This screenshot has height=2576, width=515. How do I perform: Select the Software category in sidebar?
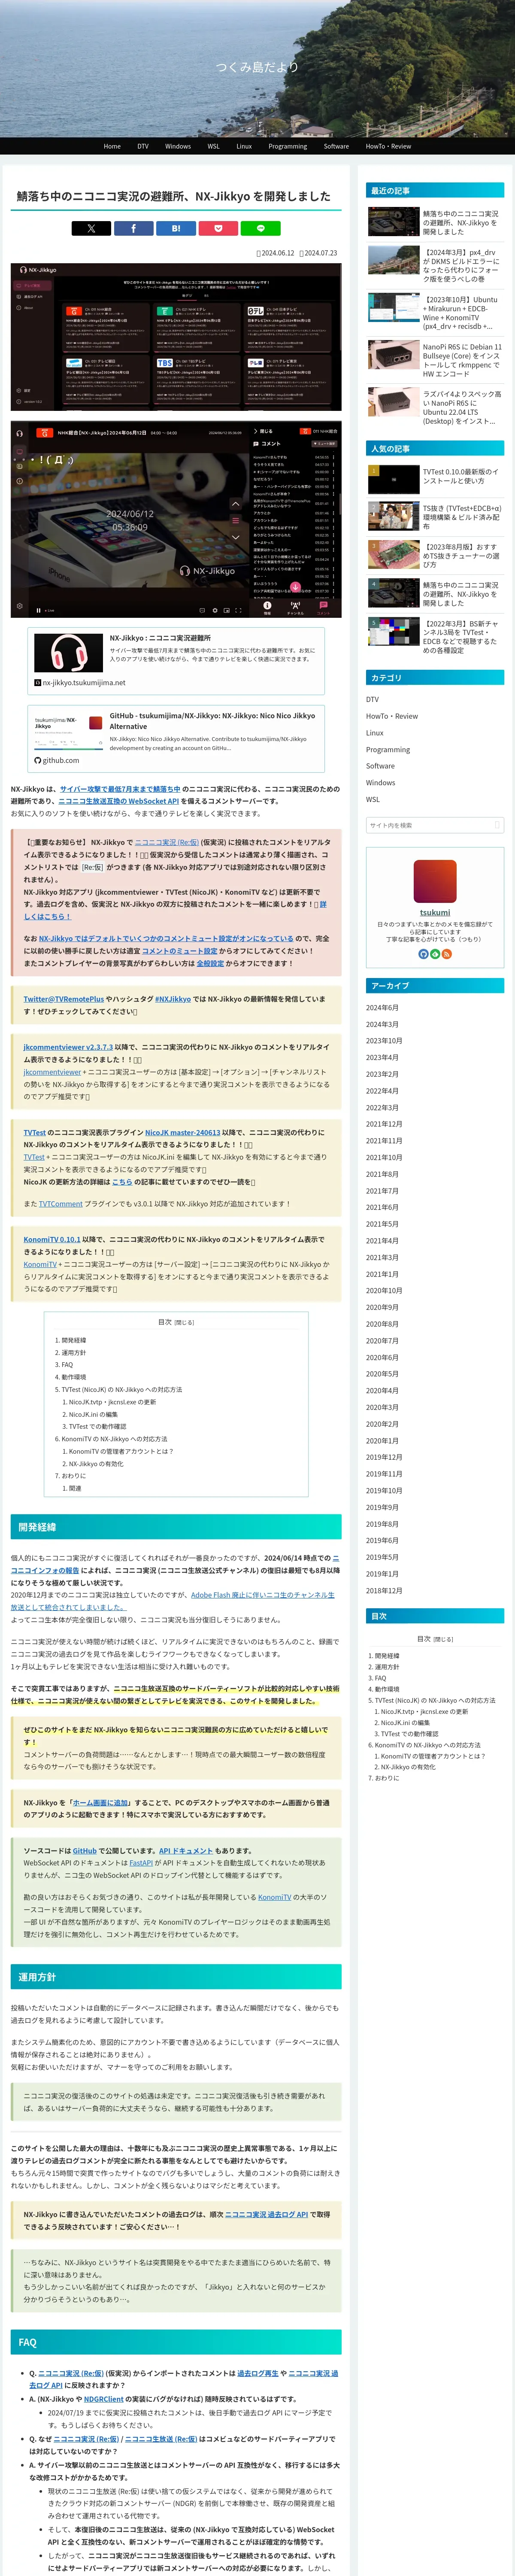pos(380,766)
